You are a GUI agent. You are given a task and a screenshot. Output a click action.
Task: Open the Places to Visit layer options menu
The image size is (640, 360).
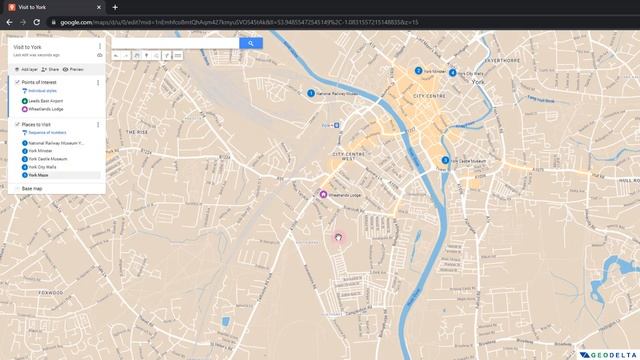tap(98, 124)
